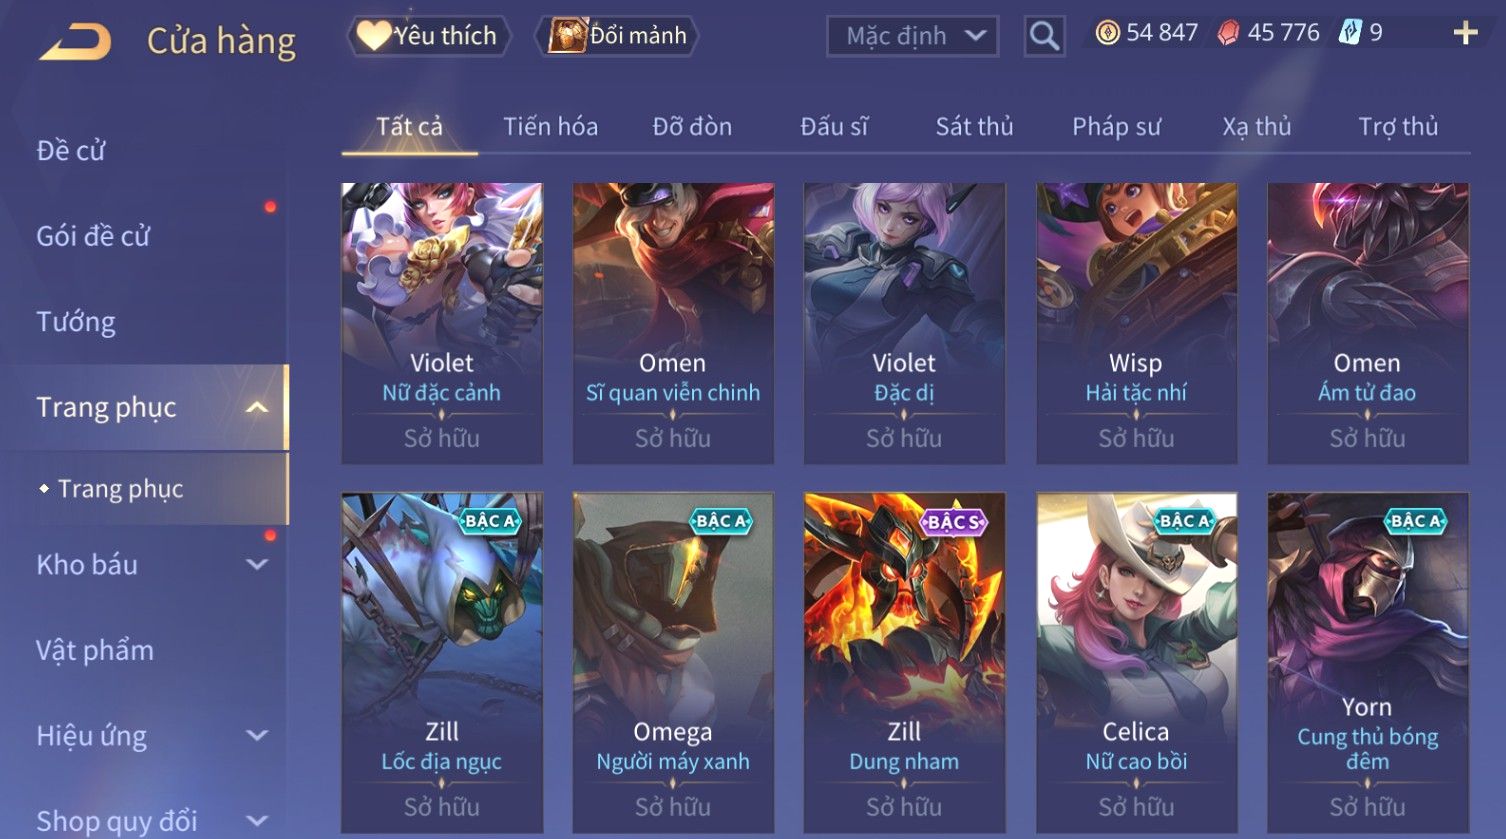This screenshot has width=1506, height=839.
Task: Open Yêu thích favorites heart button
Action: (x=429, y=36)
